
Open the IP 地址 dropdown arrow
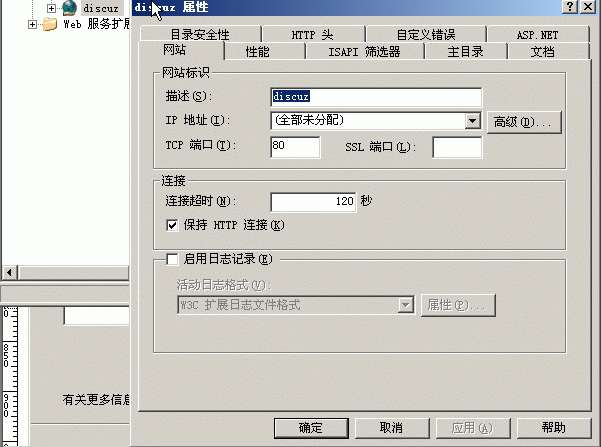click(x=473, y=121)
